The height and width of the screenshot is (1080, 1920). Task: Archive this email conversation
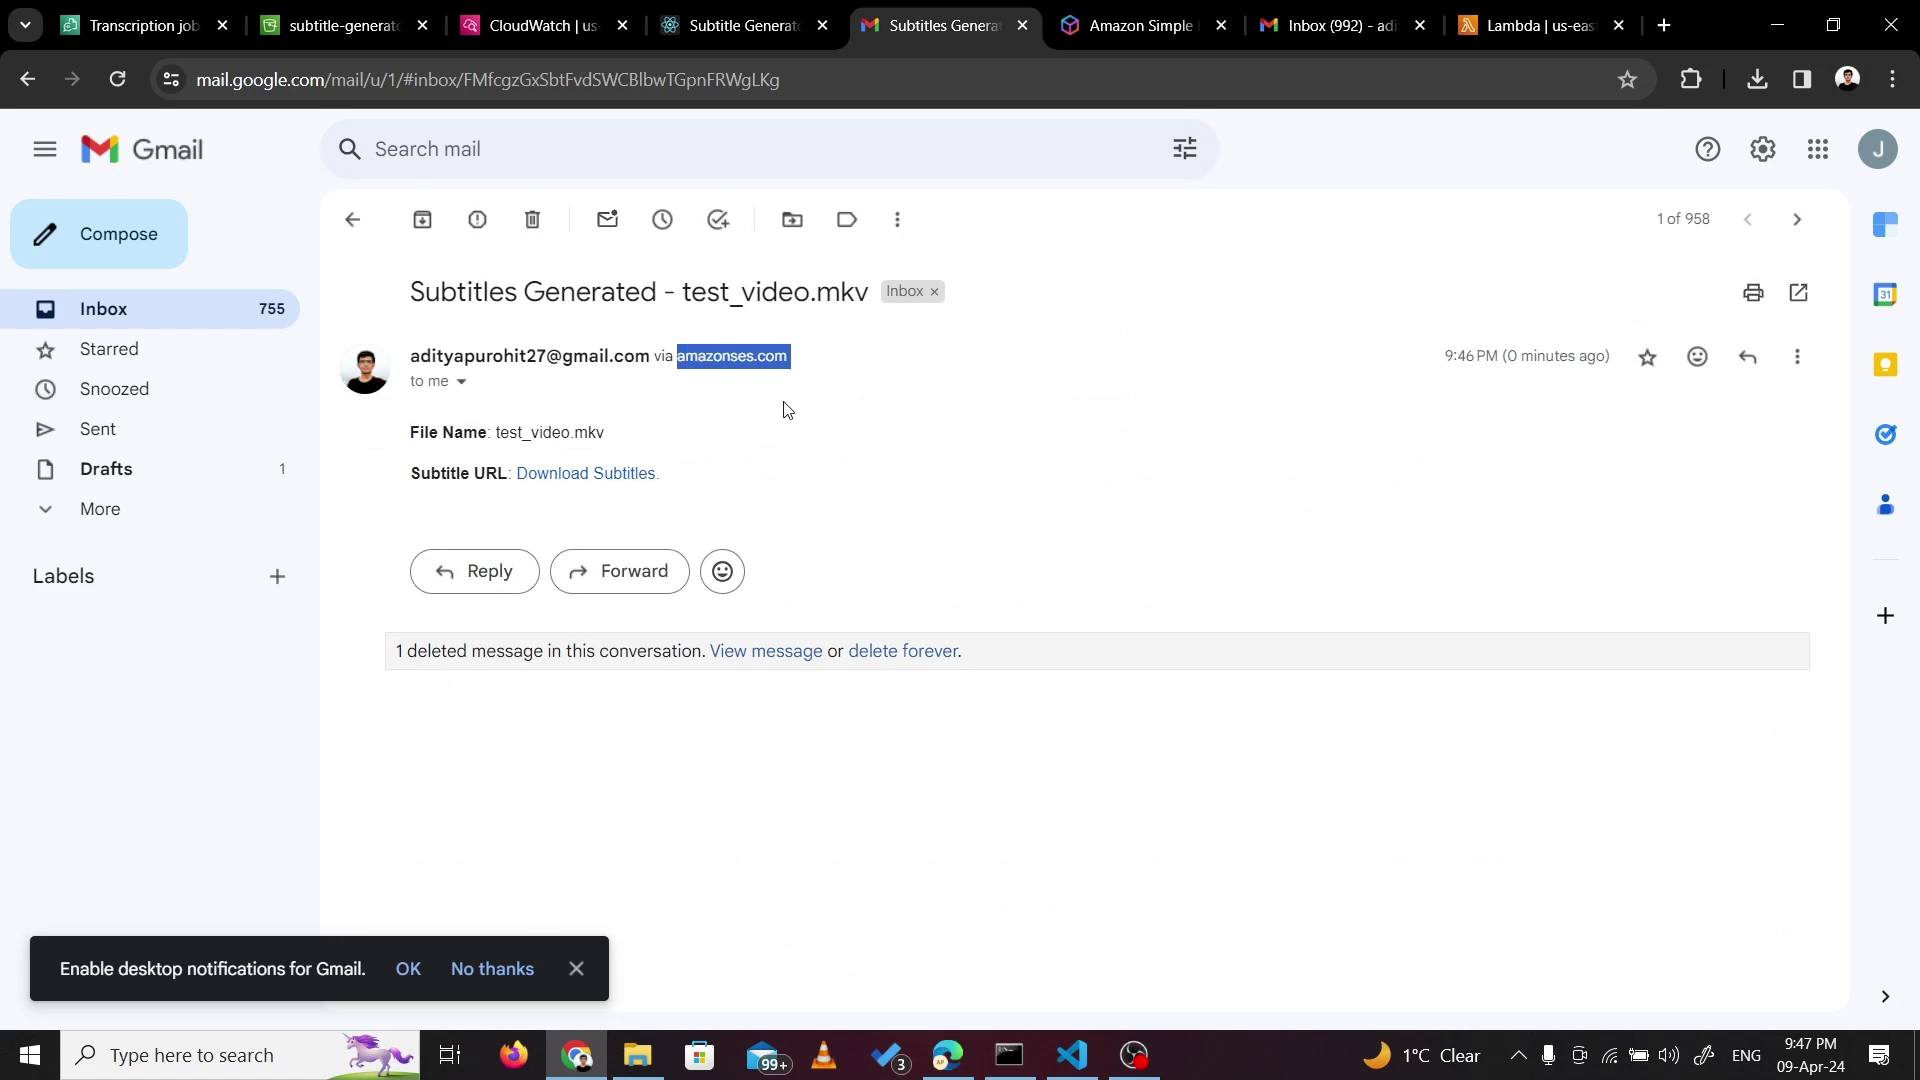coord(422,220)
